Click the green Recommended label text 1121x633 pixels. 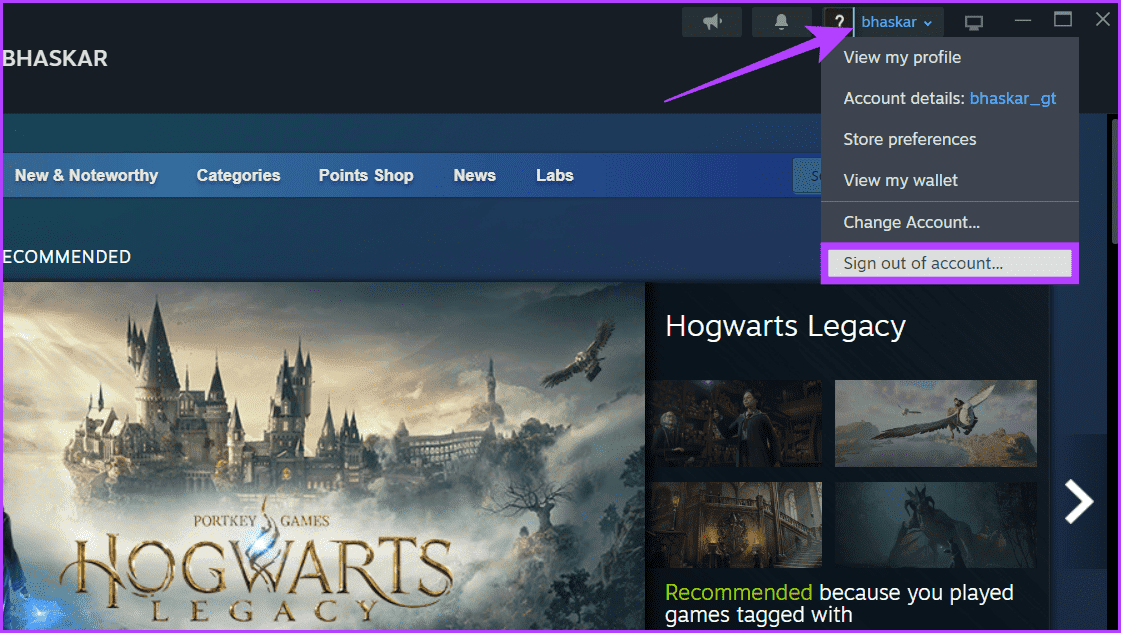[x=739, y=592]
